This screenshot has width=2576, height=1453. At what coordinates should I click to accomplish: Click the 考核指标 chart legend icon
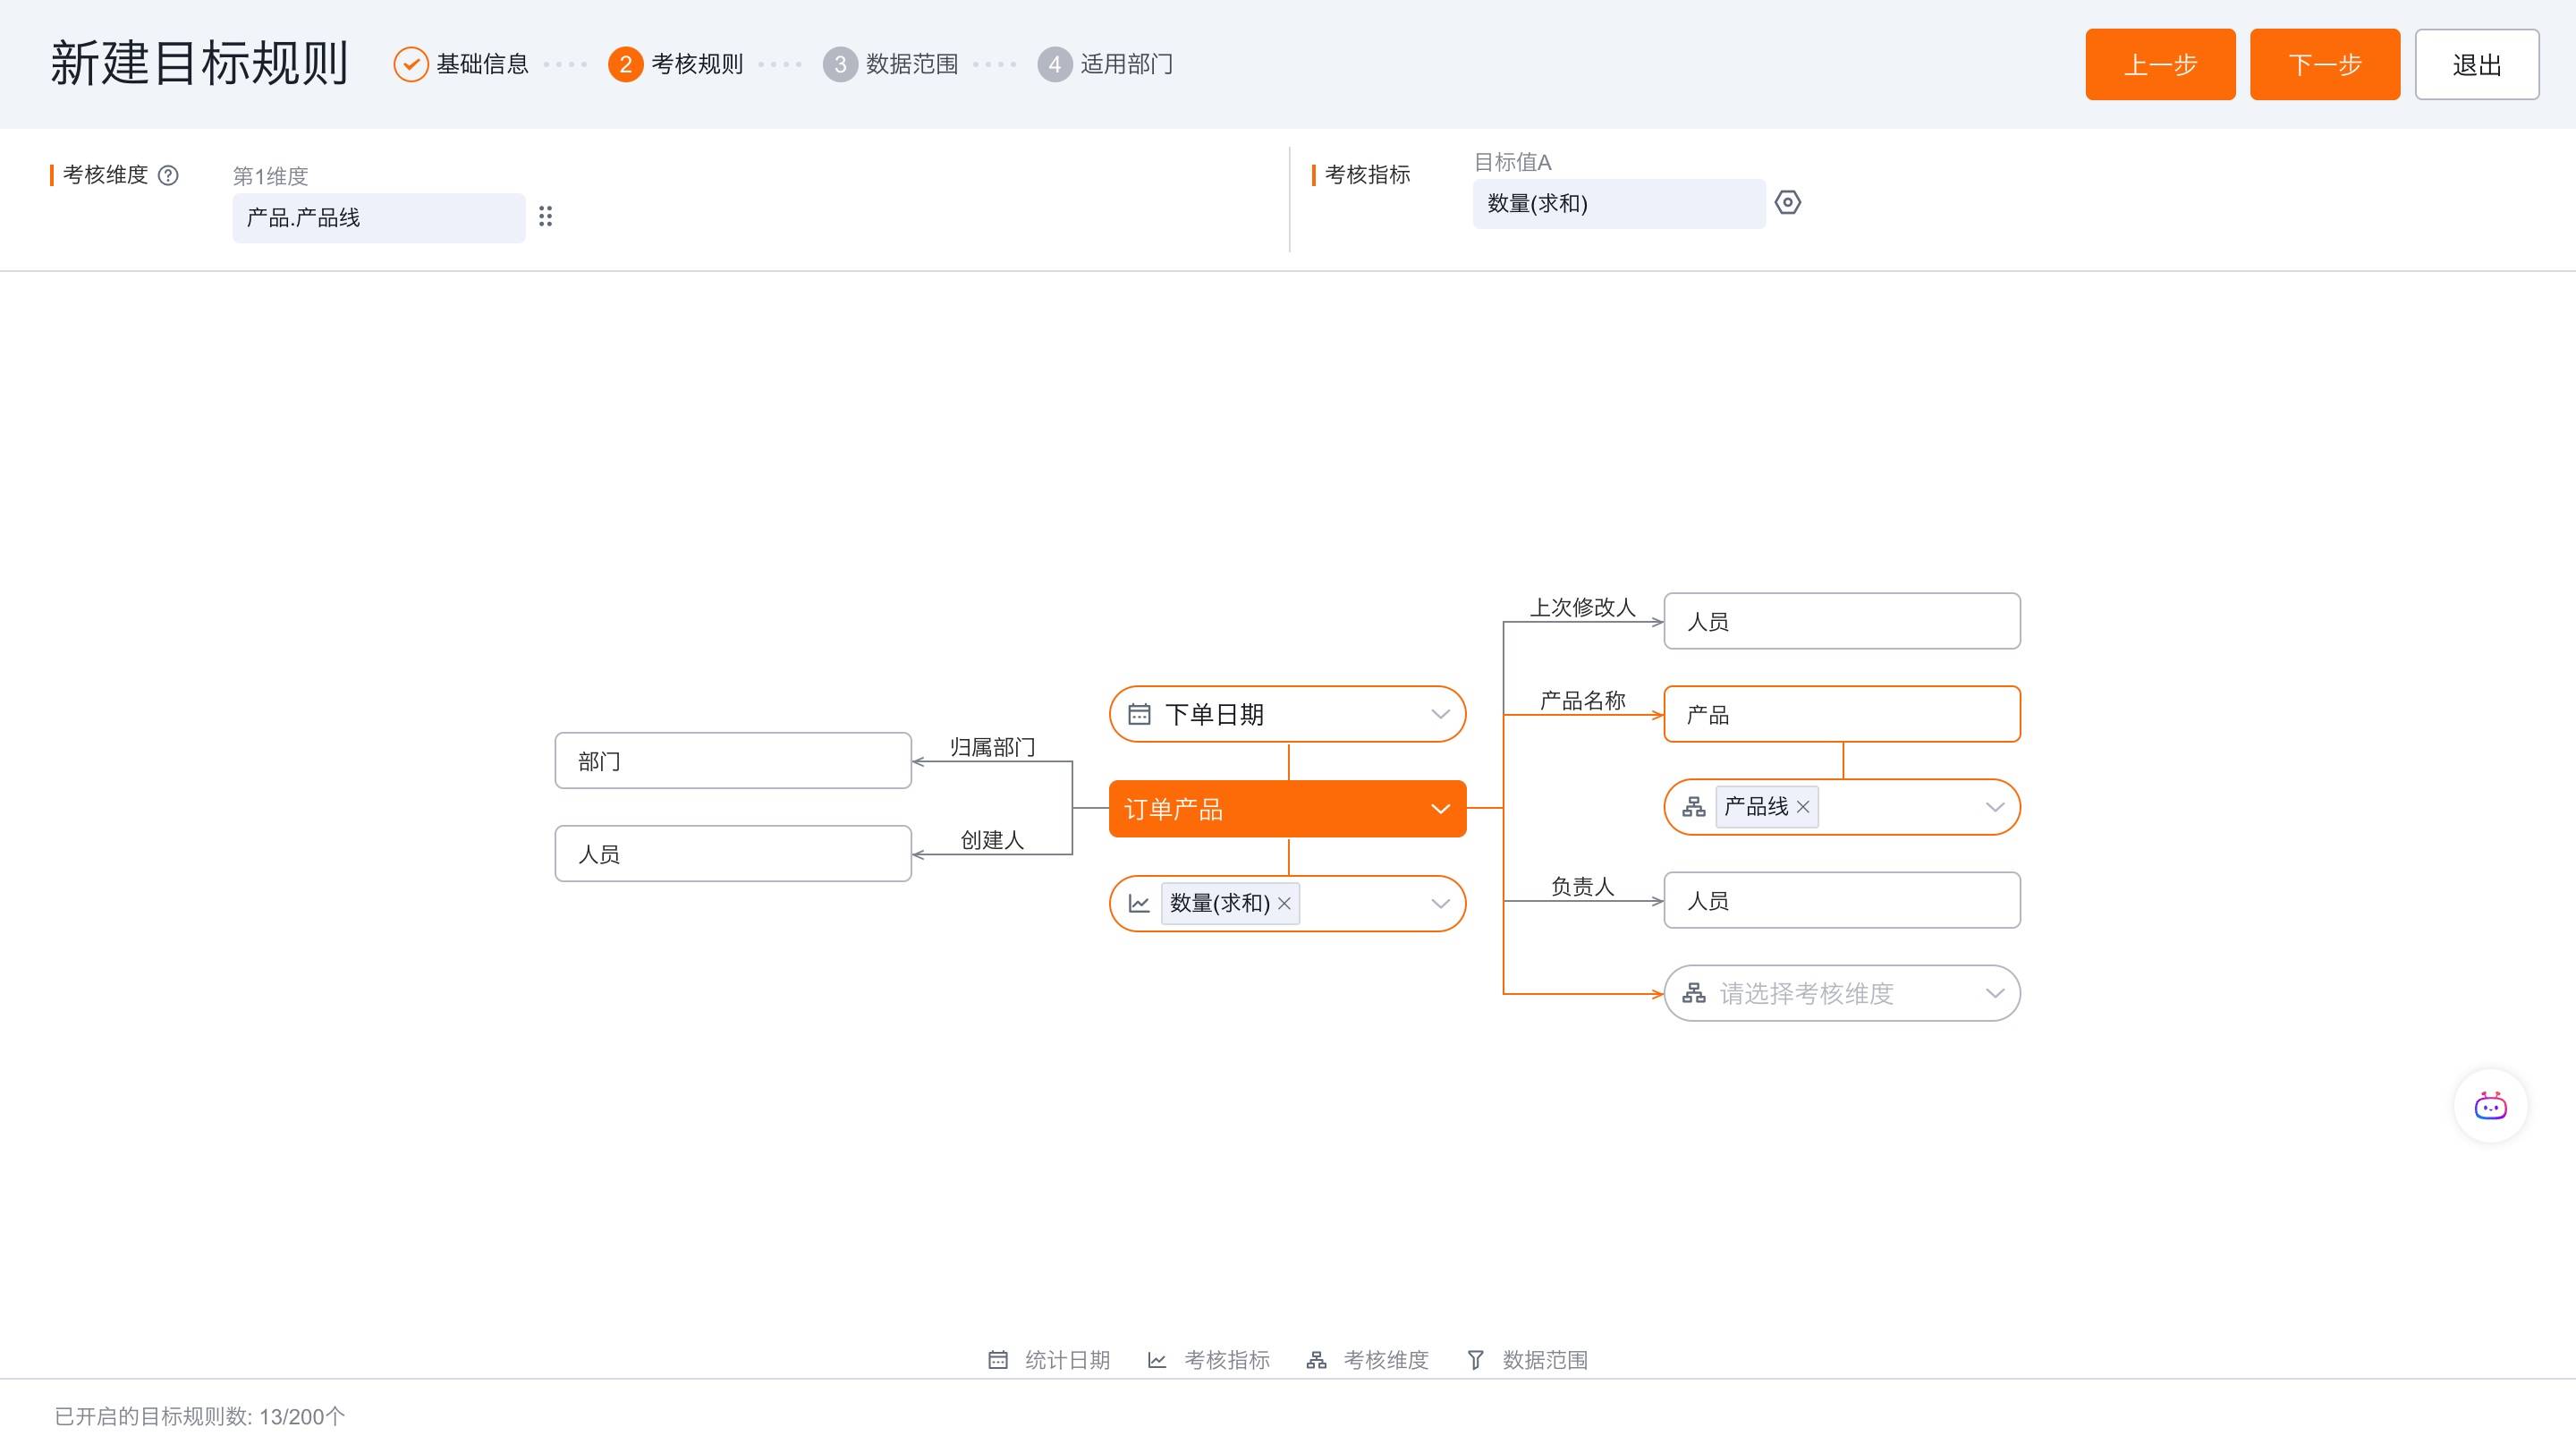point(1157,1360)
